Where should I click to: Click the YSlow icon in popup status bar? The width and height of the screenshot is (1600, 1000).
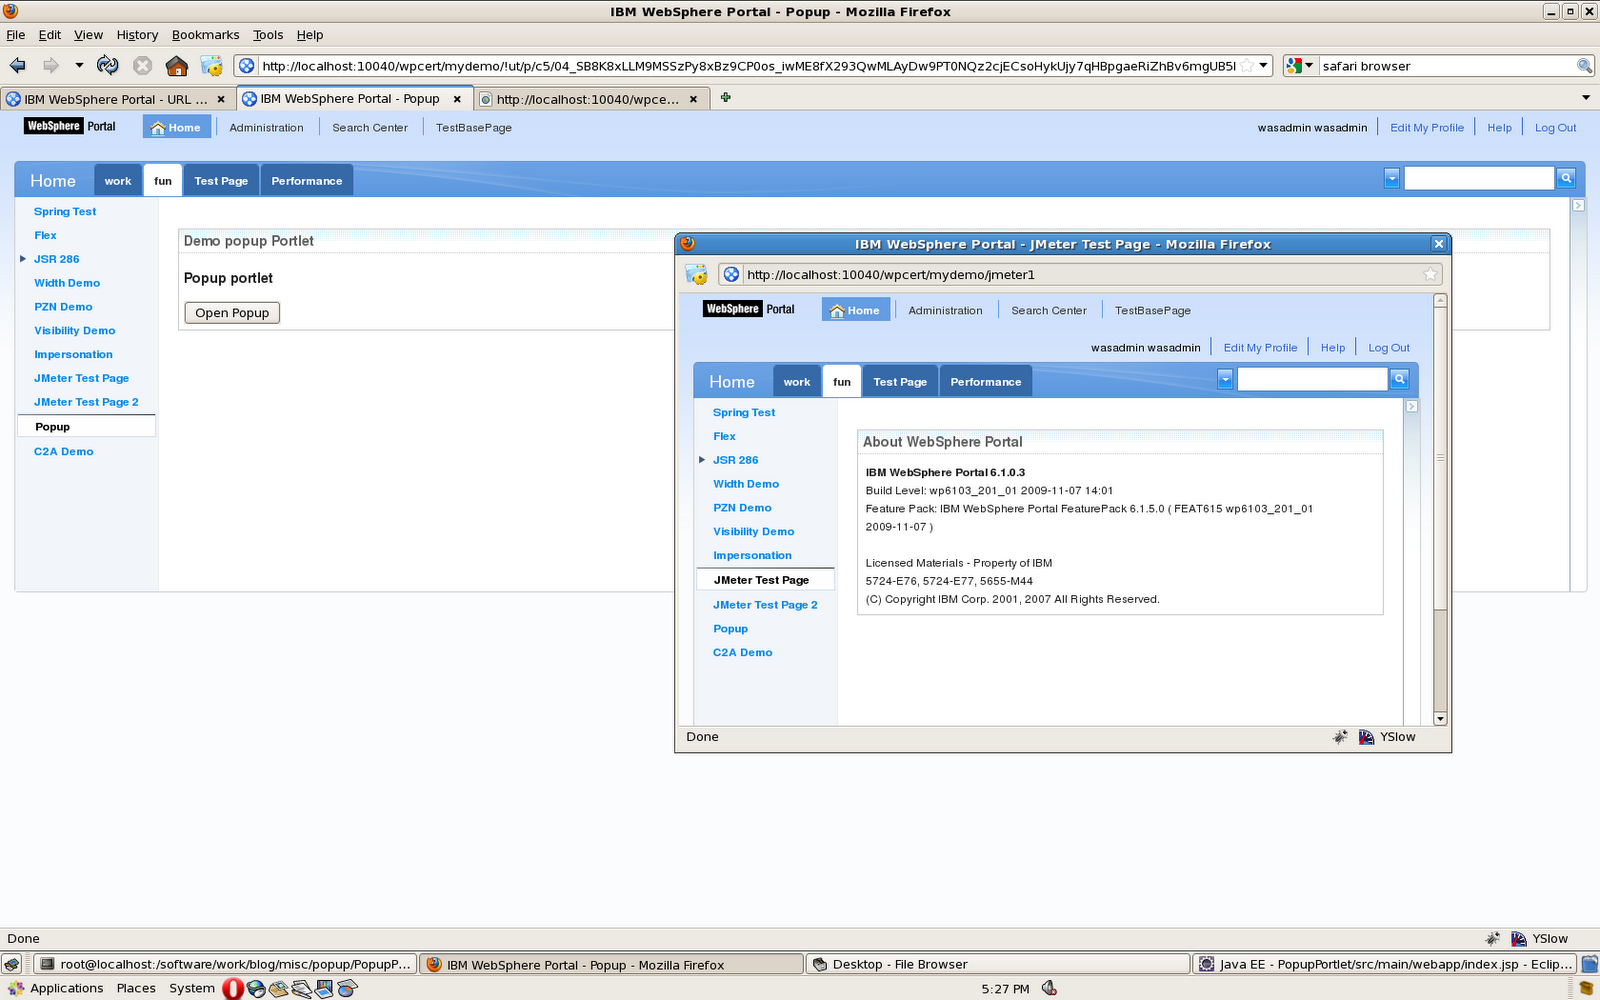[x=1367, y=737]
